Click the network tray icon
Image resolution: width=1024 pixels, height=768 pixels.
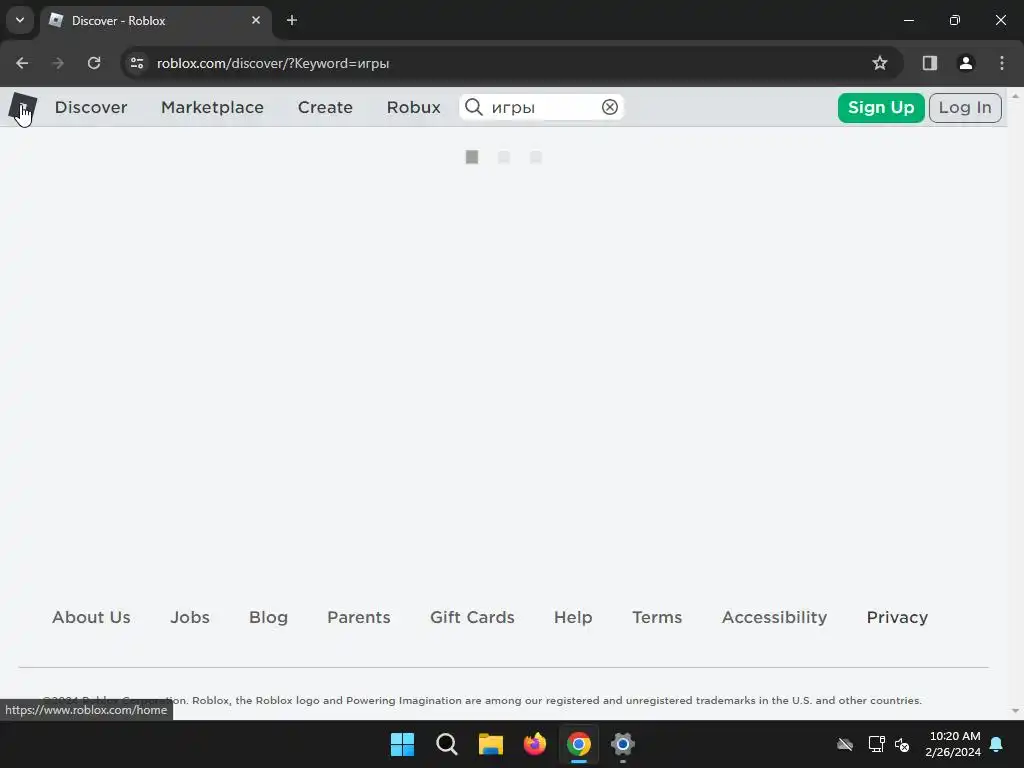pyautogui.click(x=876, y=744)
